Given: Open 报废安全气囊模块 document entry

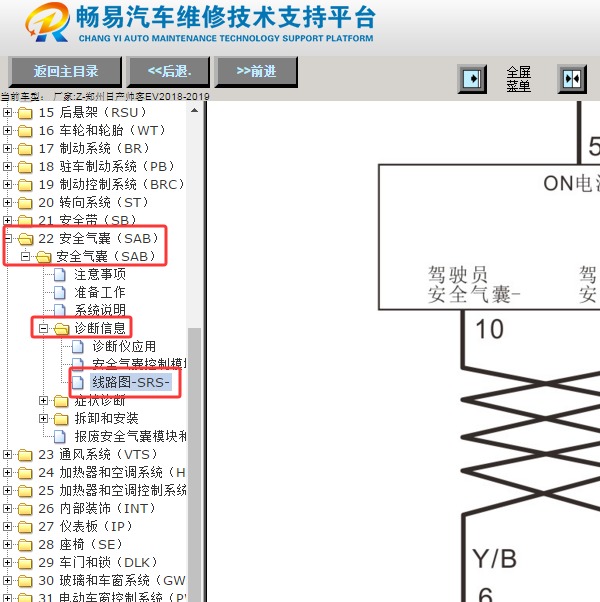Looking at the screenshot, I should point(131,437).
